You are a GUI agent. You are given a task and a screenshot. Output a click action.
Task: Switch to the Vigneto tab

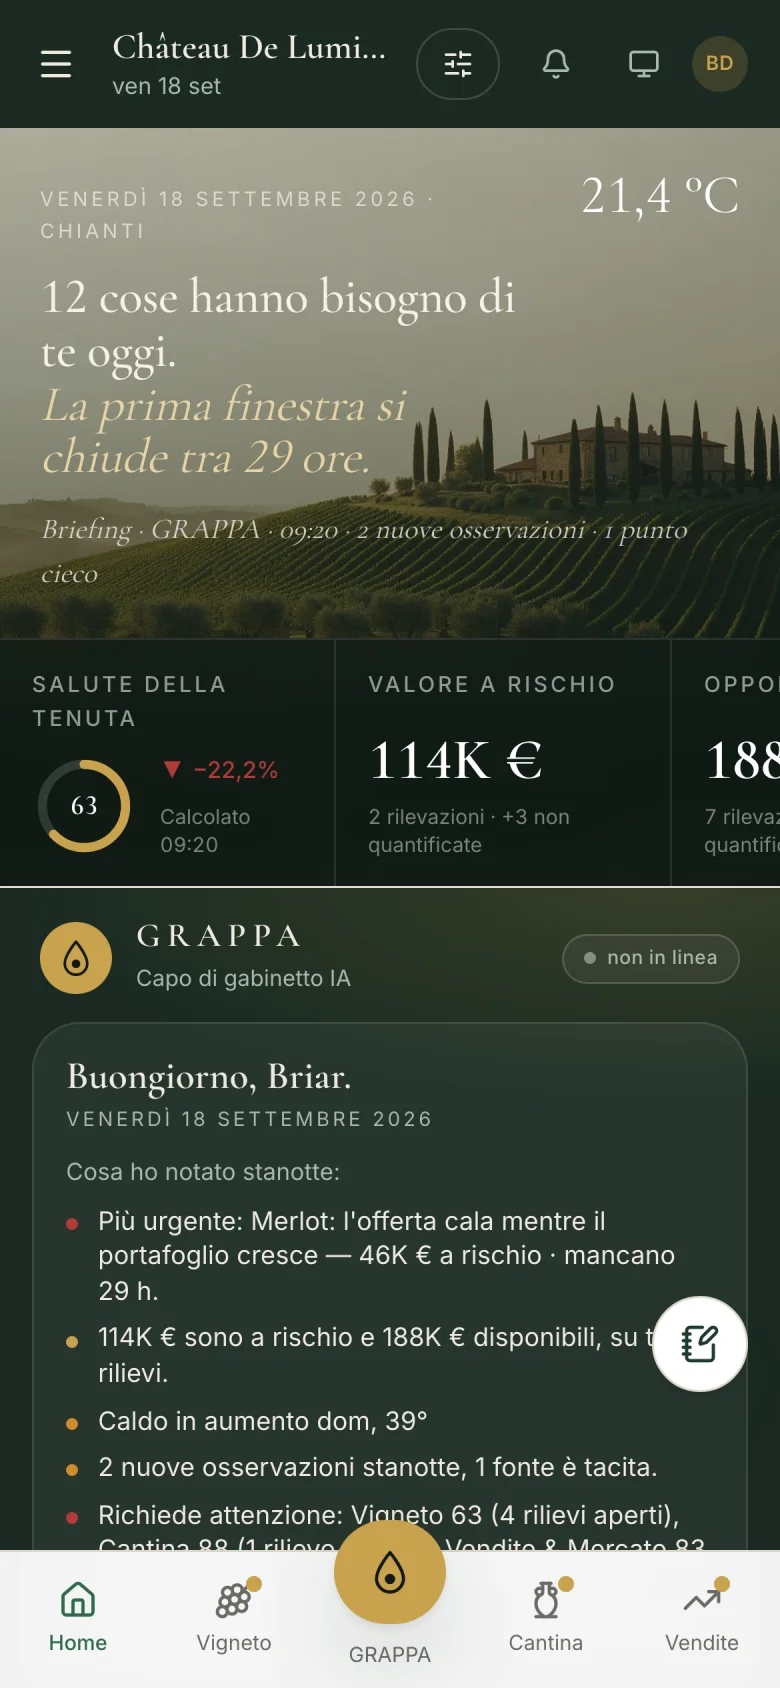[x=234, y=1618]
